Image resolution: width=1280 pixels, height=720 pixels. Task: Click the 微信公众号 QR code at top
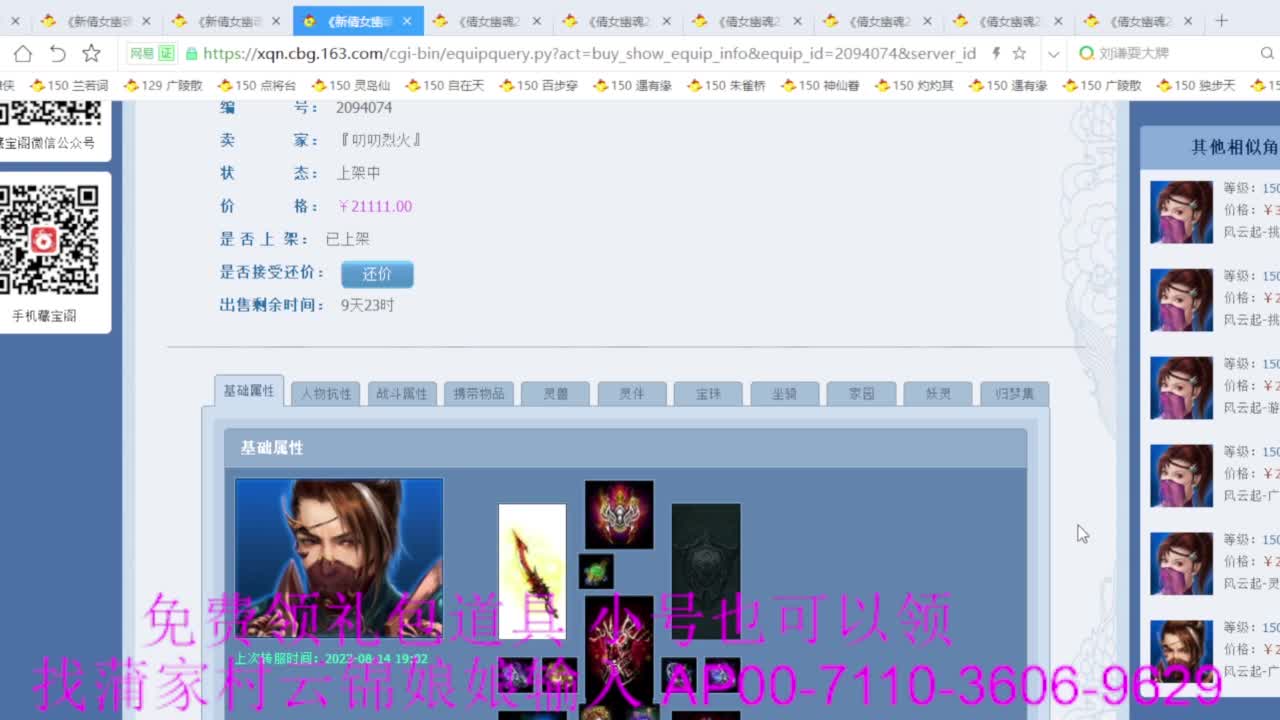point(50,112)
